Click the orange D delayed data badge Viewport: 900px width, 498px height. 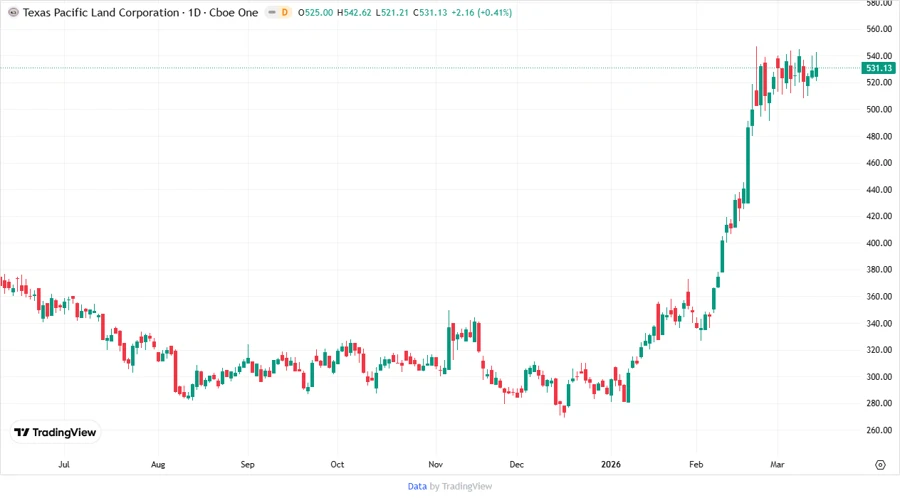(x=285, y=12)
